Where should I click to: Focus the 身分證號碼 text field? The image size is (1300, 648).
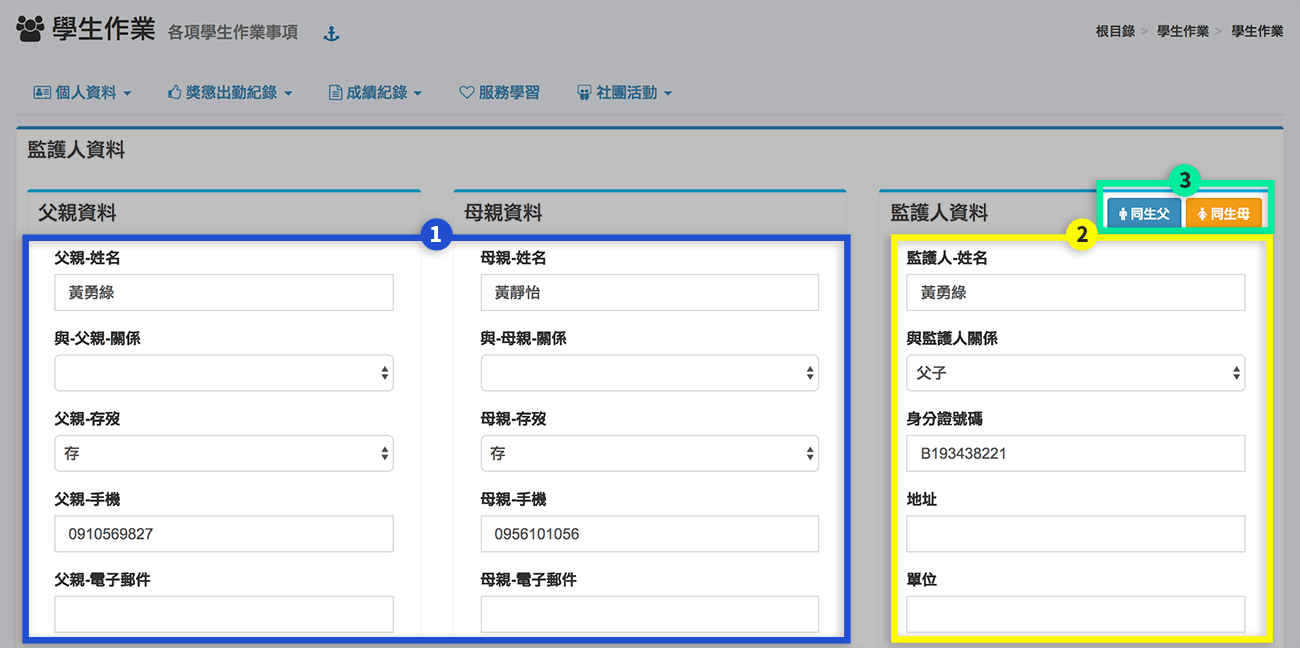coord(1075,453)
